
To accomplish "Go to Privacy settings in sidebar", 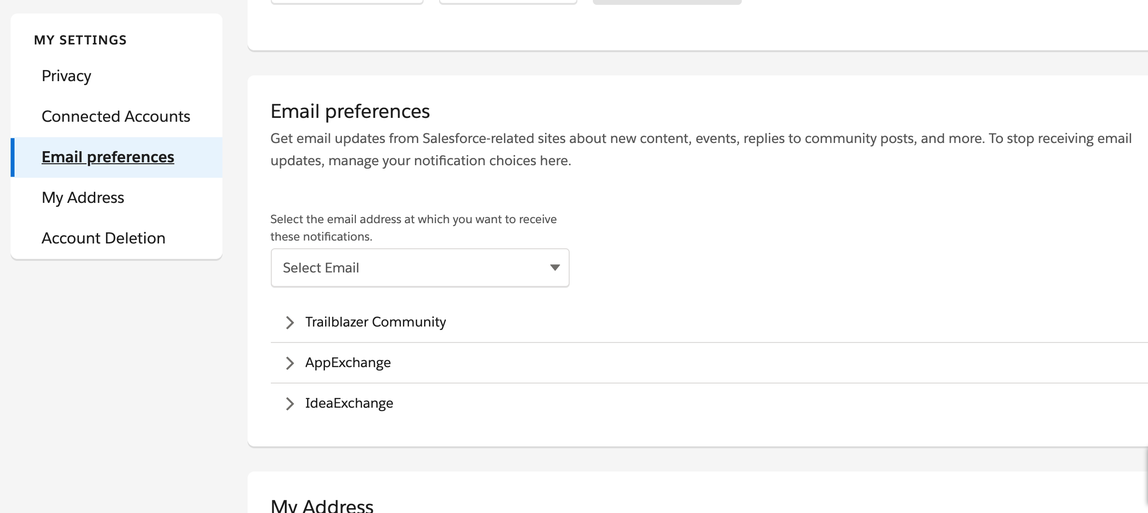I will pyautogui.click(x=66, y=76).
